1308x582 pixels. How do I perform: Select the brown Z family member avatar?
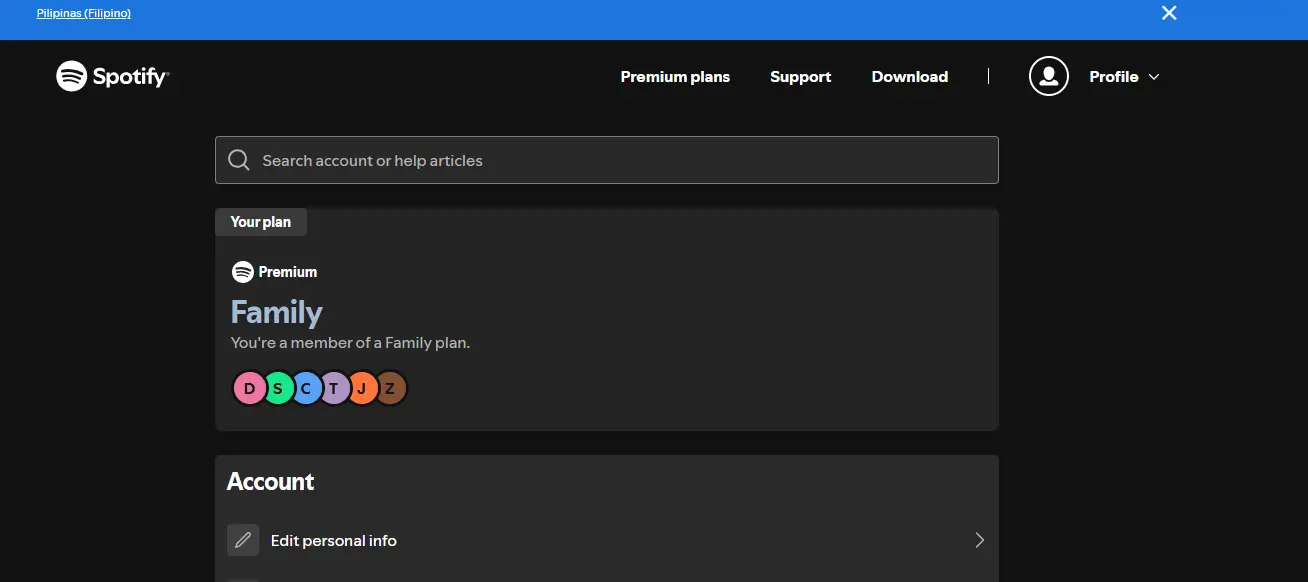(390, 388)
